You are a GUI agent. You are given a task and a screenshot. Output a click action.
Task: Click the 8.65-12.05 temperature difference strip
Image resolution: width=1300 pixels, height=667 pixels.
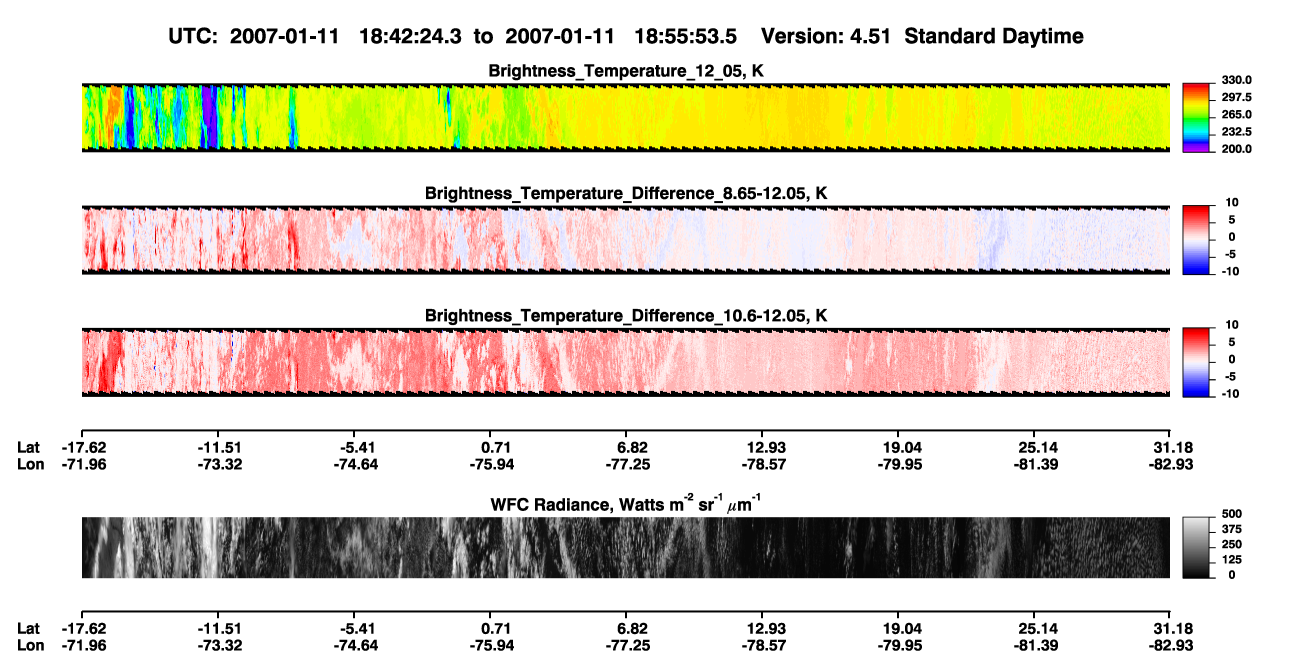click(625, 240)
